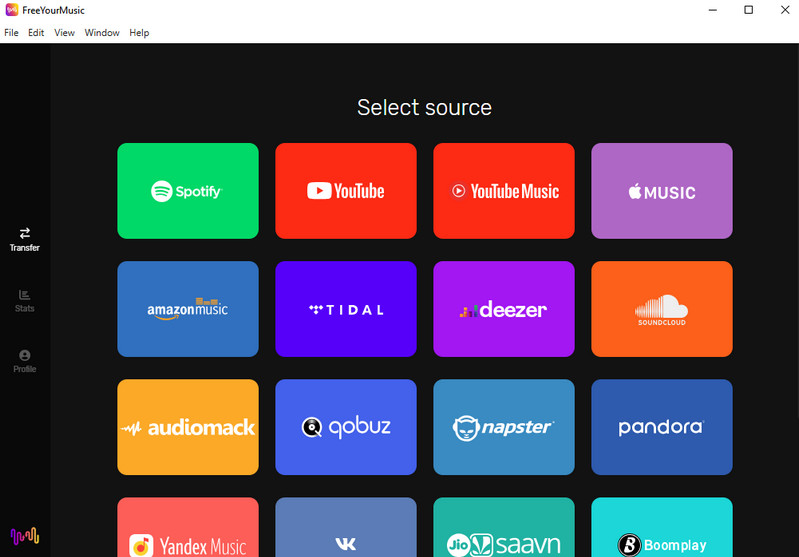Select the SoundCloud tile
Image resolution: width=799 pixels, height=557 pixels.
pyautogui.click(x=661, y=309)
